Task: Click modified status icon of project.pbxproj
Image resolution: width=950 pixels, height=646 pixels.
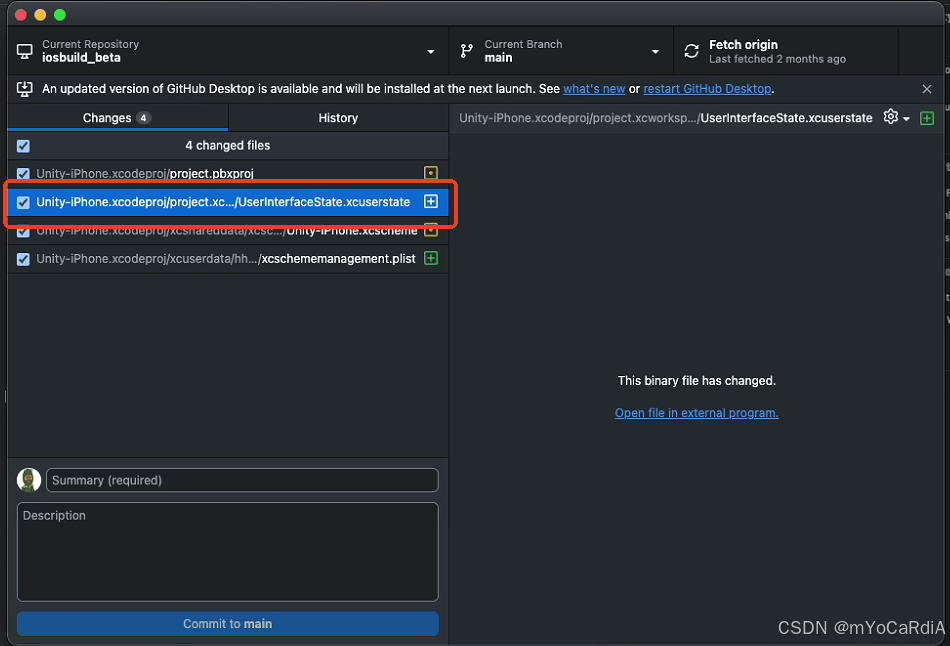Action: tap(431, 173)
